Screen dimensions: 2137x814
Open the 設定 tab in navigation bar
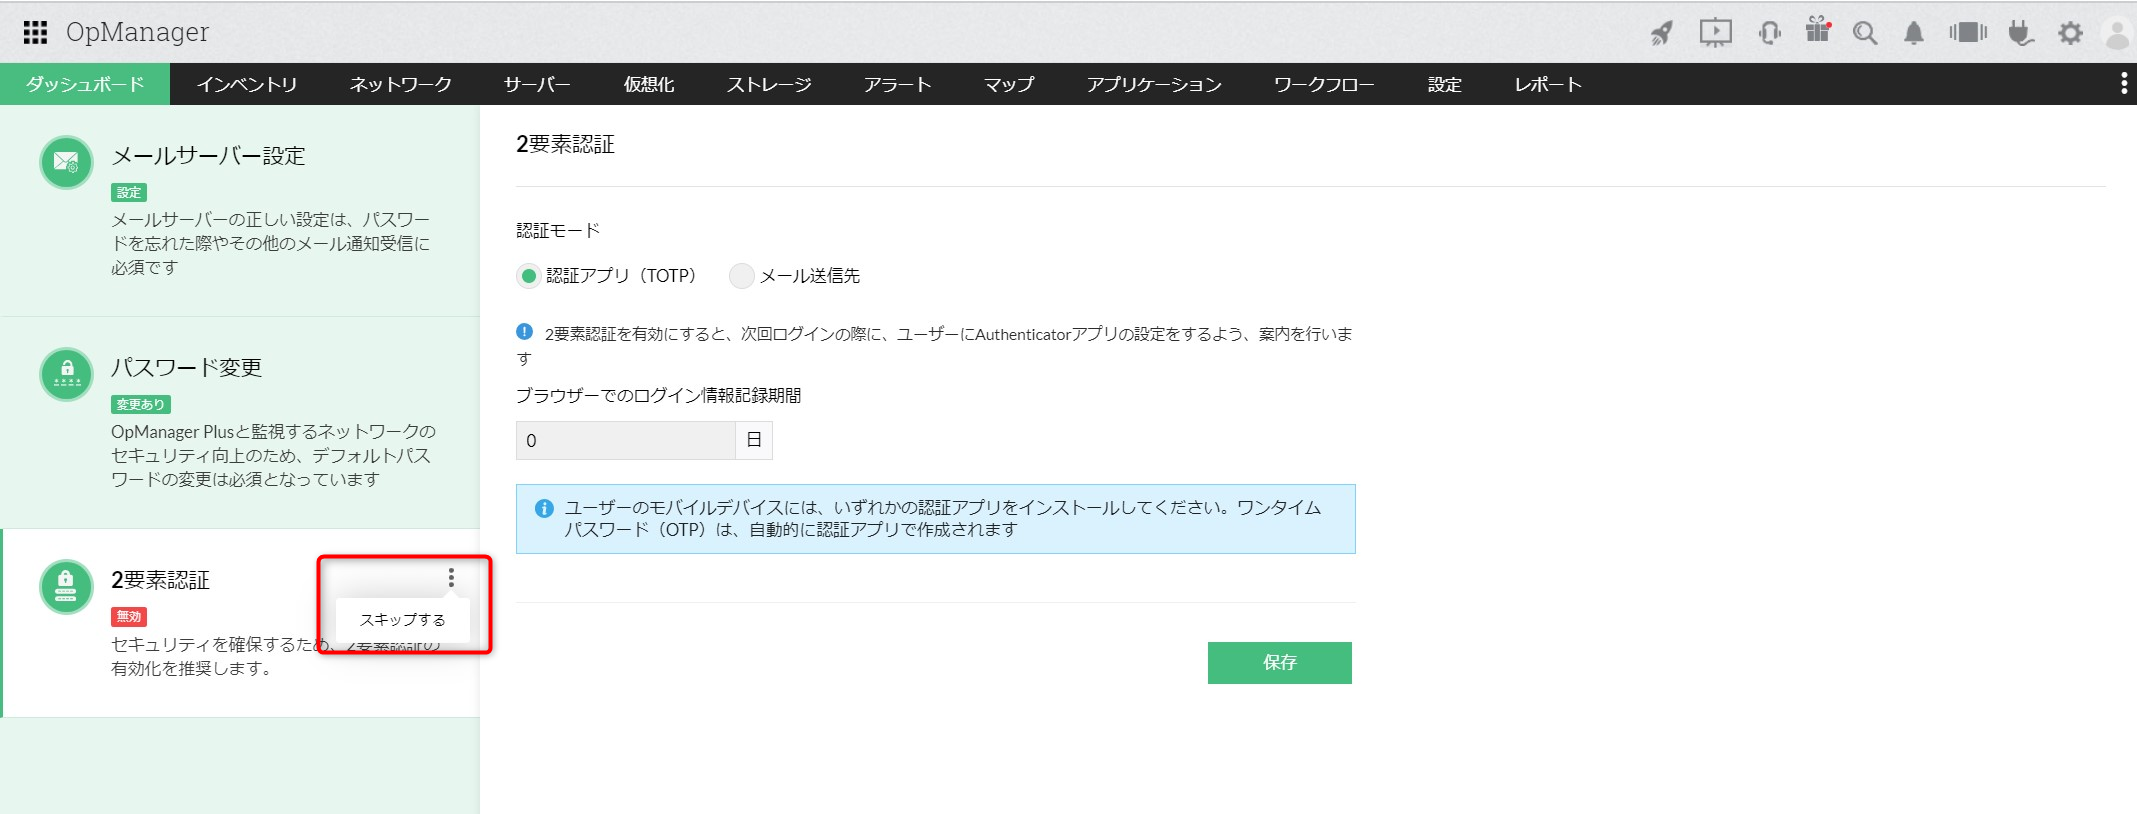coord(1444,84)
